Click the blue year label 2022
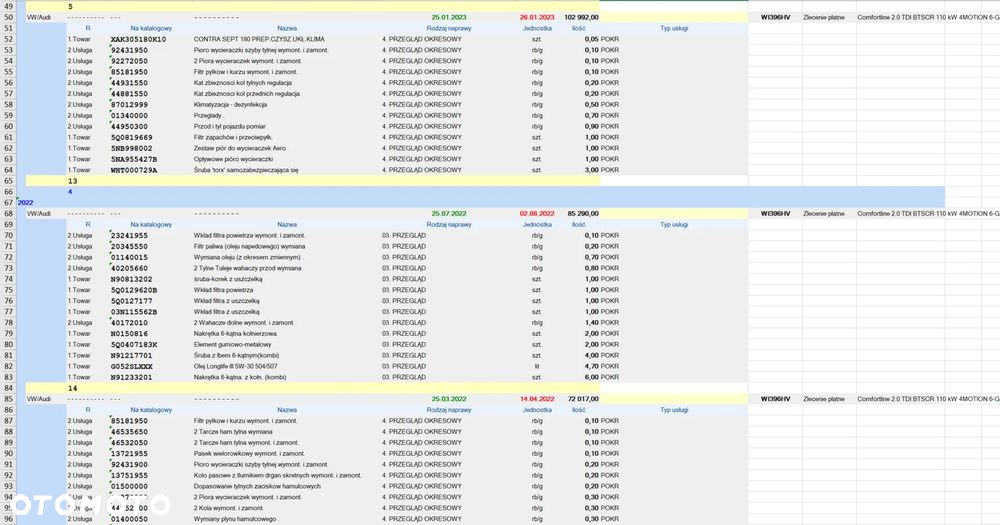 click(26, 202)
